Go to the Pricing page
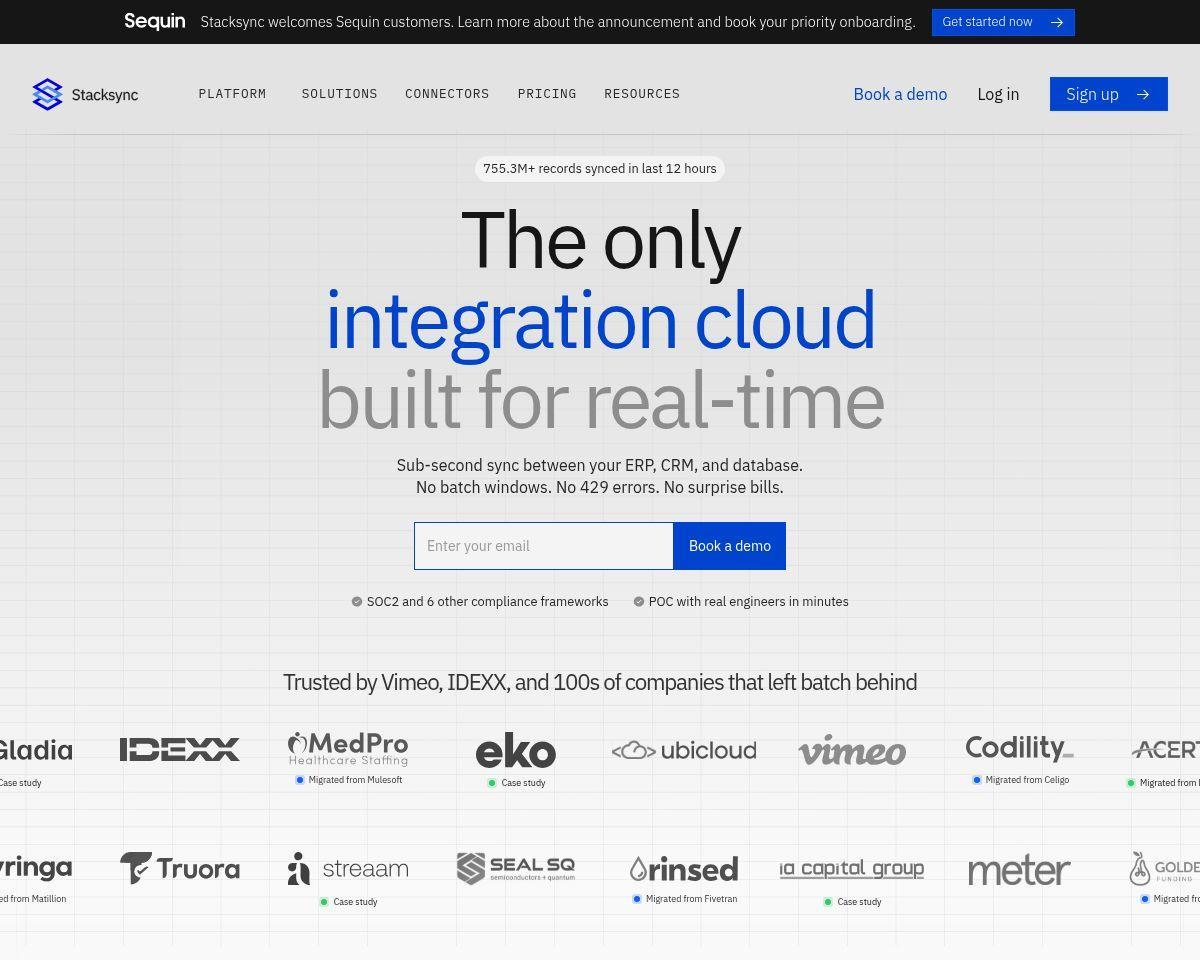The height and width of the screenshot is (960, 1200). tap(547, 94)
